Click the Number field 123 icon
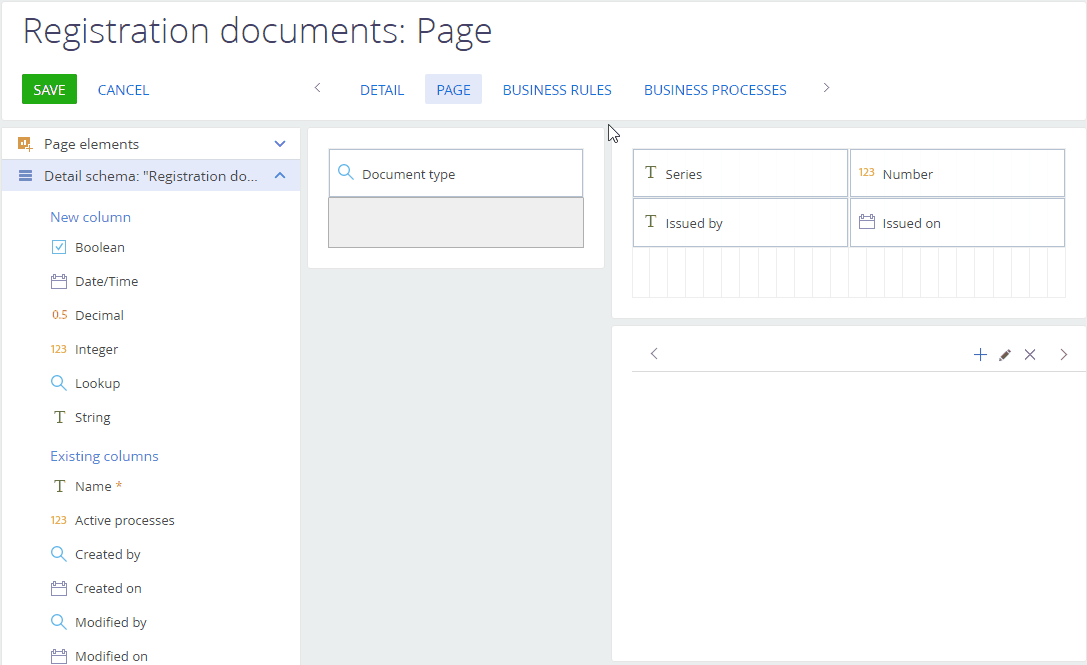1087x665 pixels. click(x=867, y=172)
